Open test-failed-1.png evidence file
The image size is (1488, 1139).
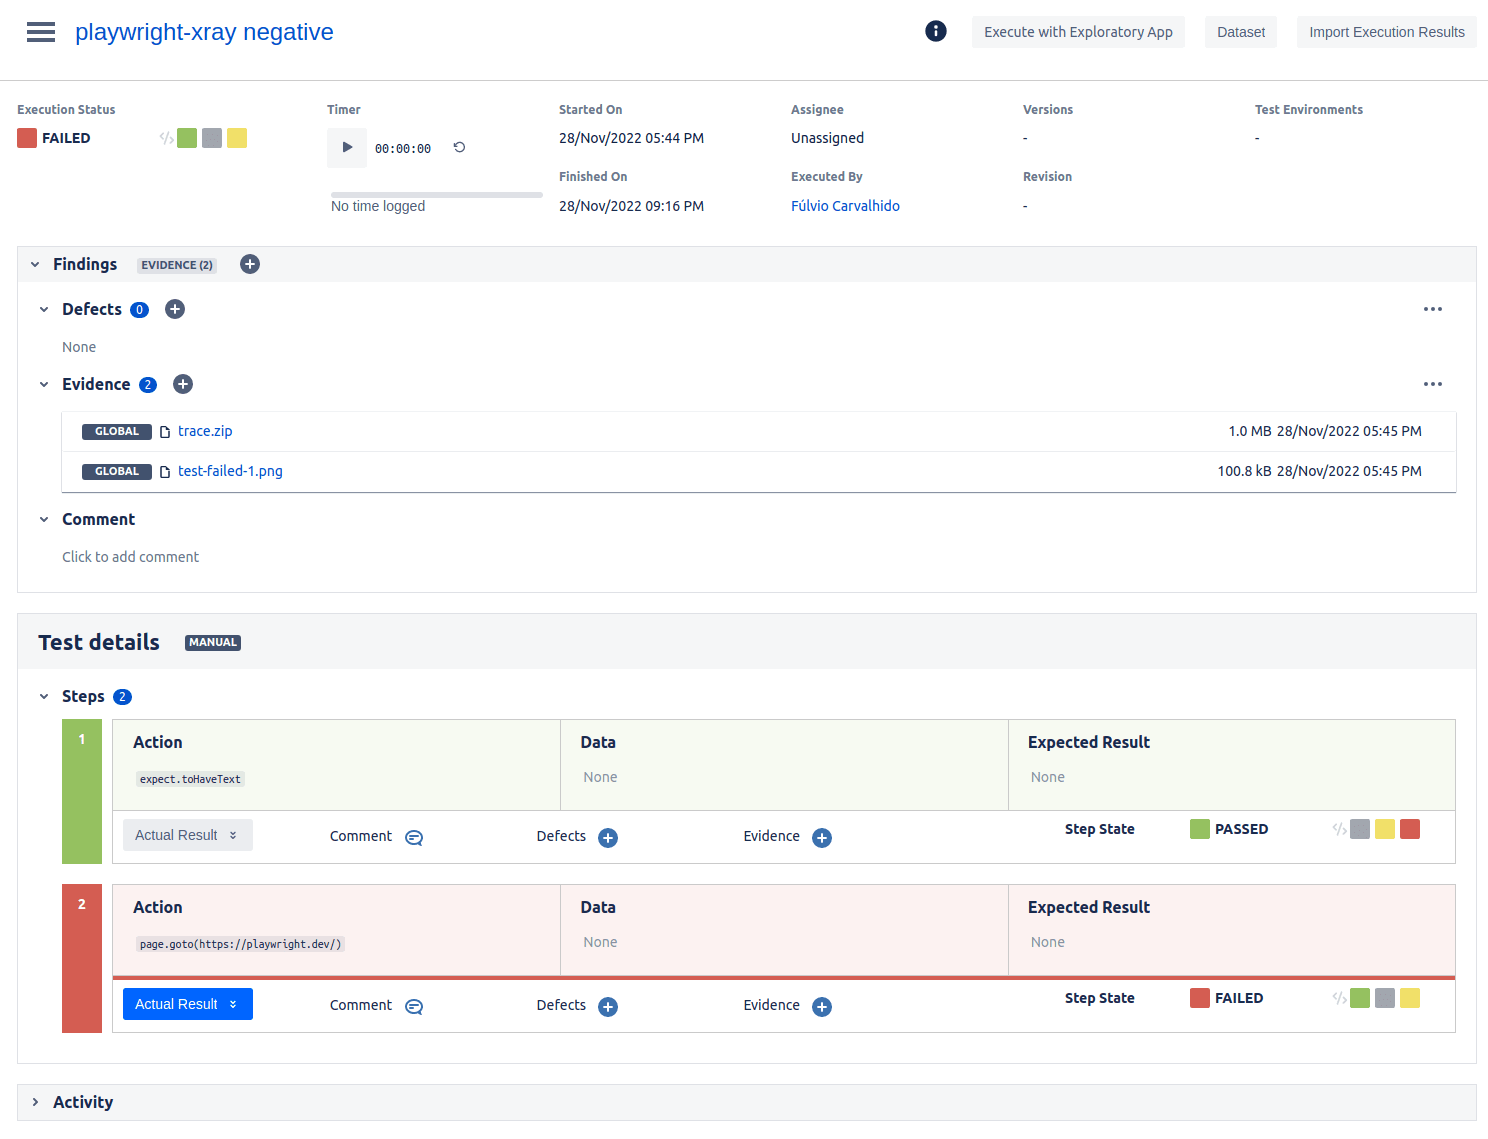(x=230, y=471)
